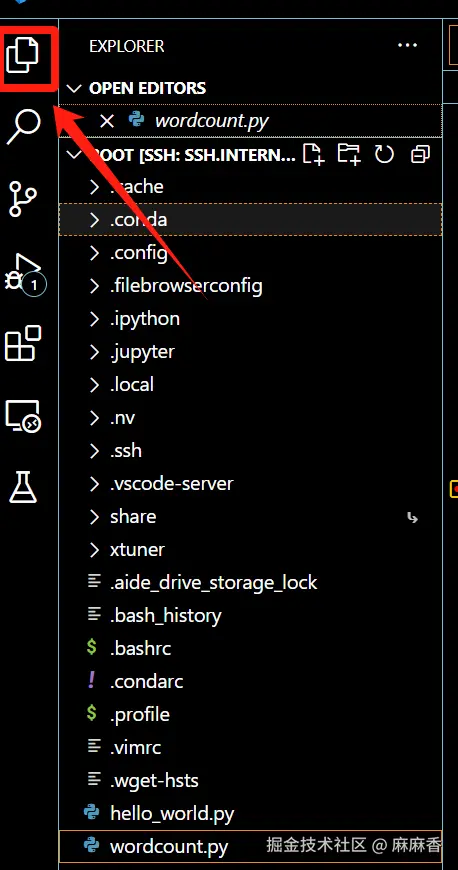Viewport: 458px width, 870px height.
Task: Open the Explorer view in activity bar
Action: point(23,55)
